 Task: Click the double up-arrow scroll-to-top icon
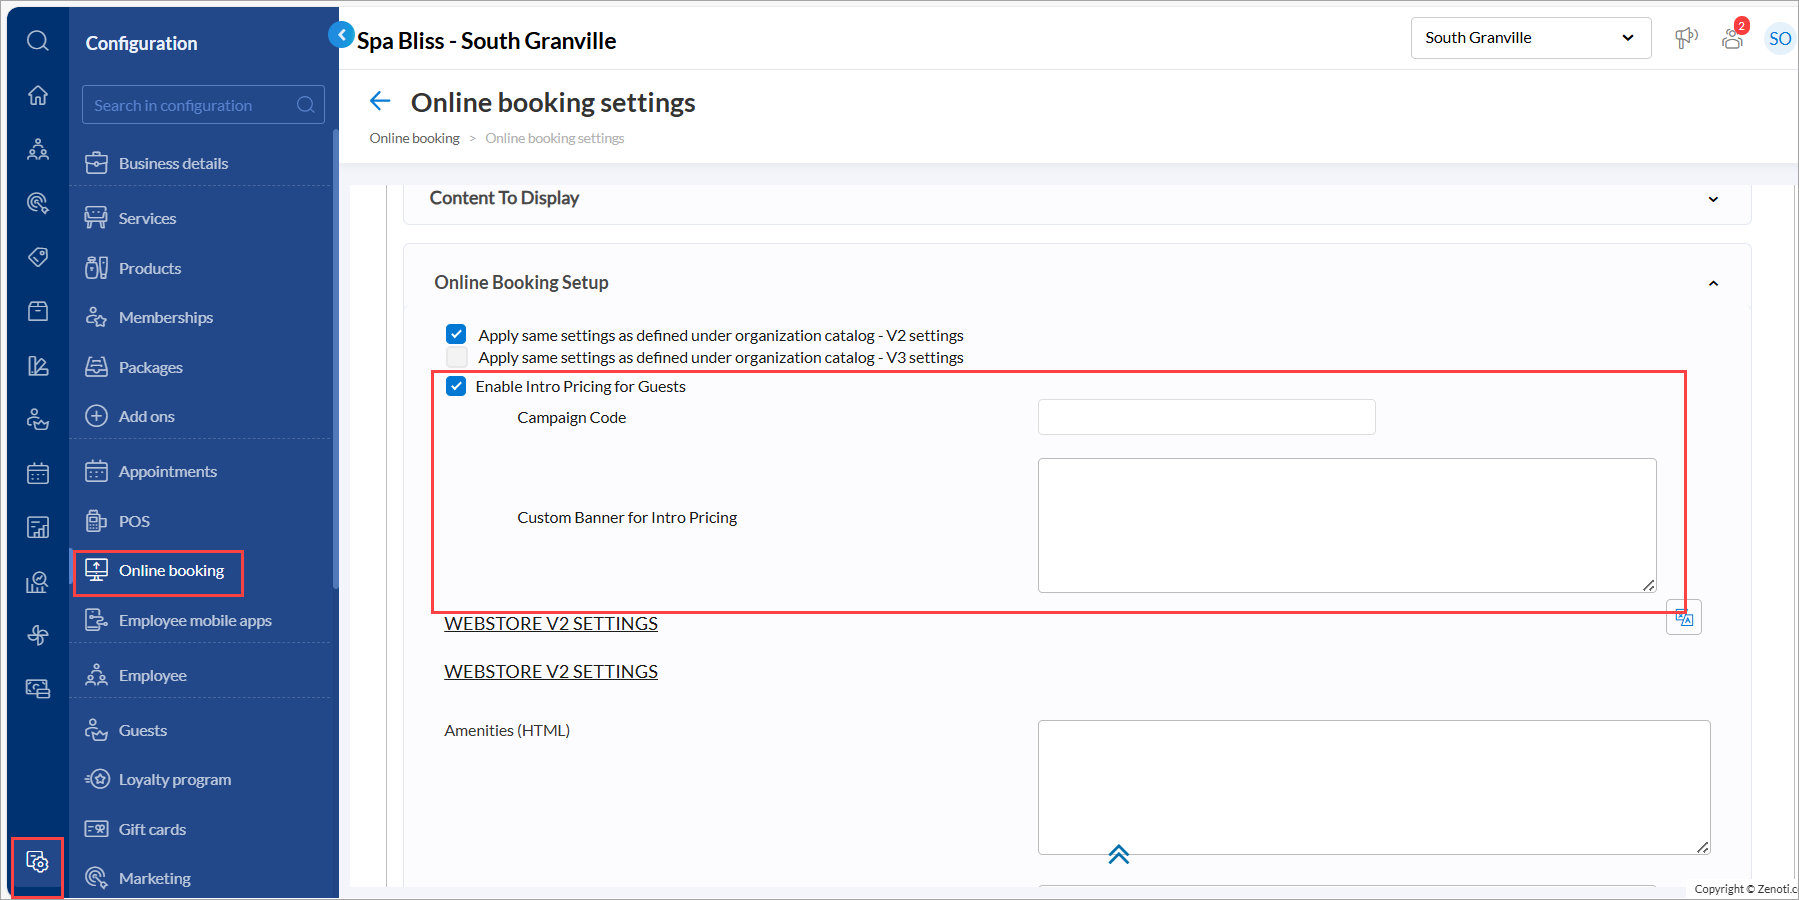click(x=1119, y=854)
